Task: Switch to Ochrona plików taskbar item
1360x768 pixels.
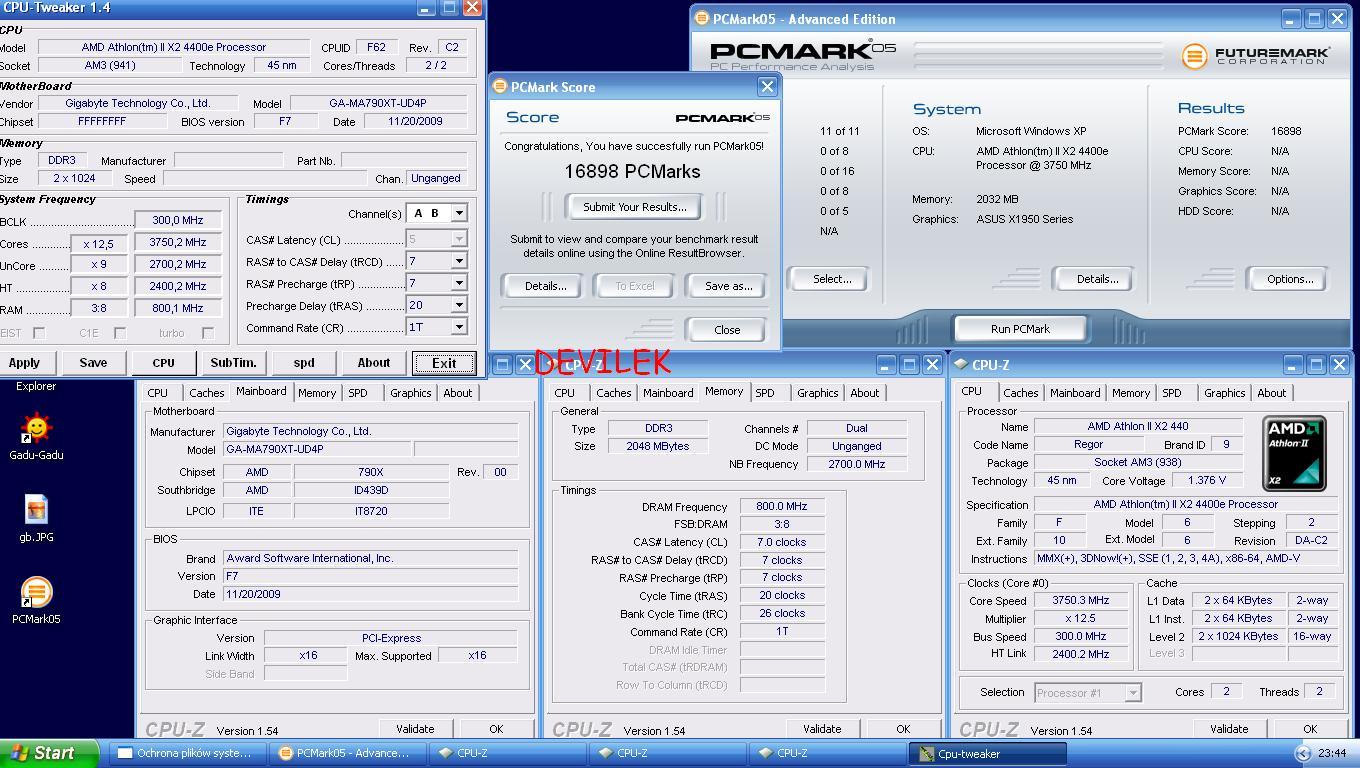Action: [x=188, y=753]
